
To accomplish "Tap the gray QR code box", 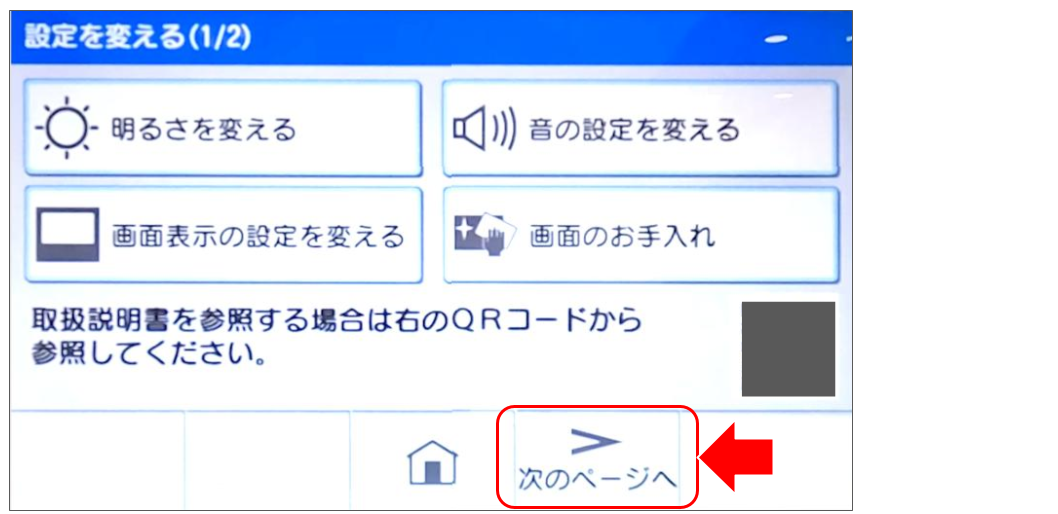I will 788,349.
